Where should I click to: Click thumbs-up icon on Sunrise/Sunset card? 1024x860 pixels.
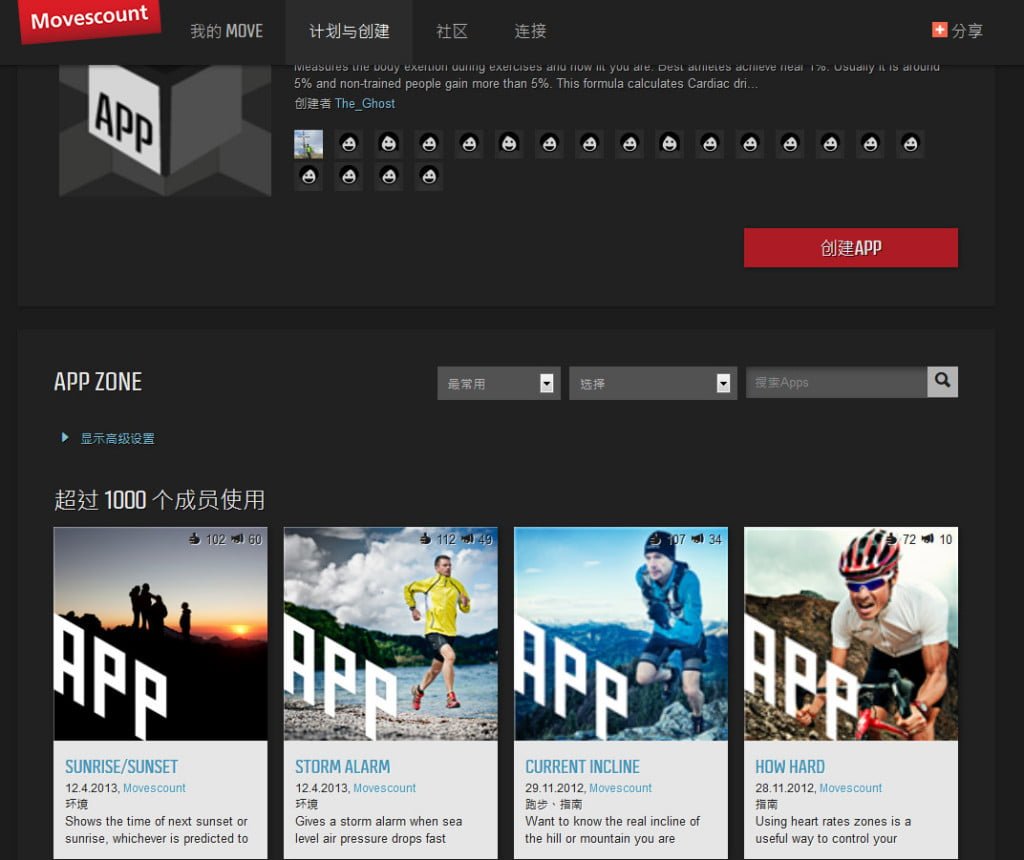coord(194,539)
